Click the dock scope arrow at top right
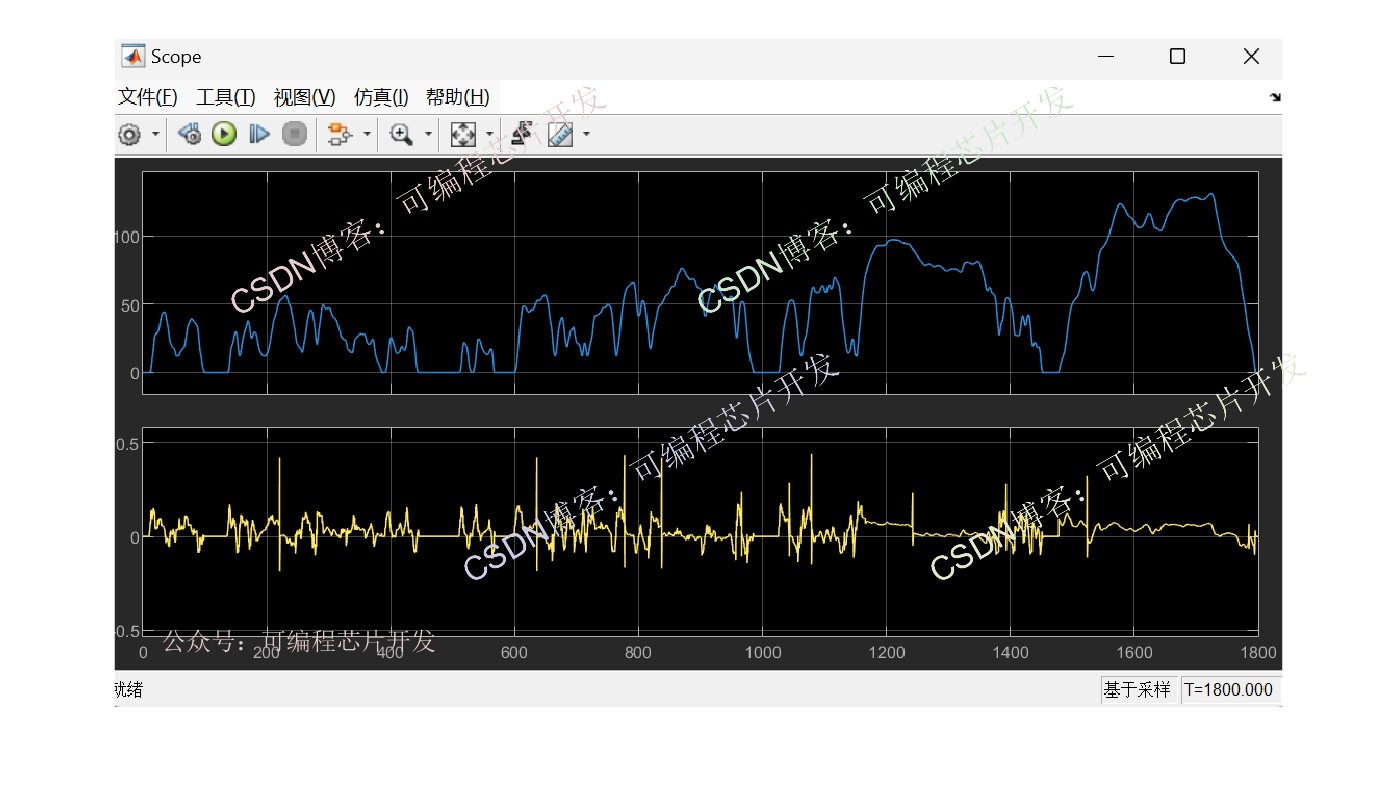This screenshot has height=809, width=1398. tap(1275, 97)
